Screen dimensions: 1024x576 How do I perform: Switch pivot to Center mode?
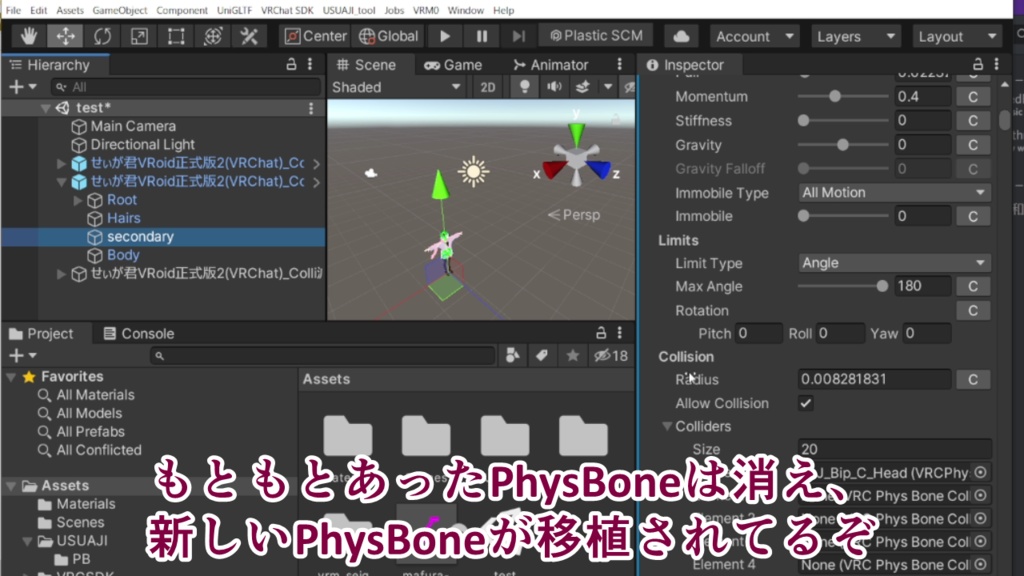pos(314,34)
